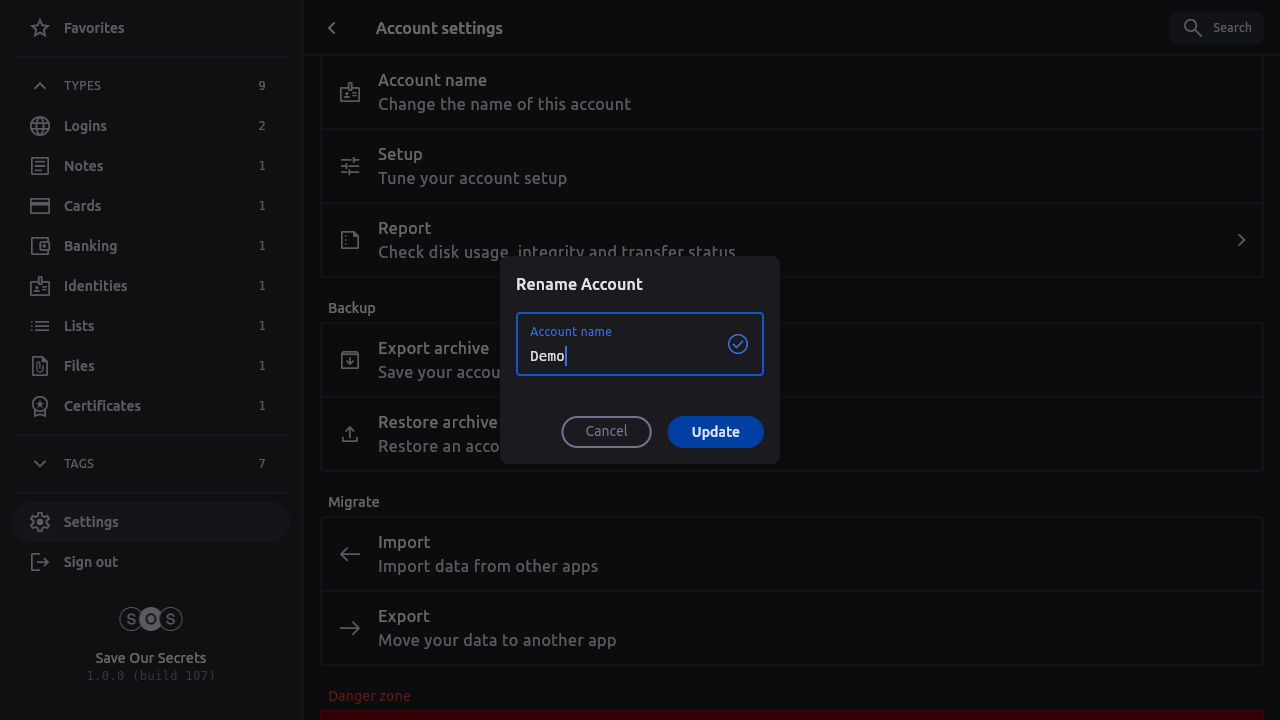Click the Cards credit card icon
The height and width of the screenshot is (720, 1280).
(40, 206)
